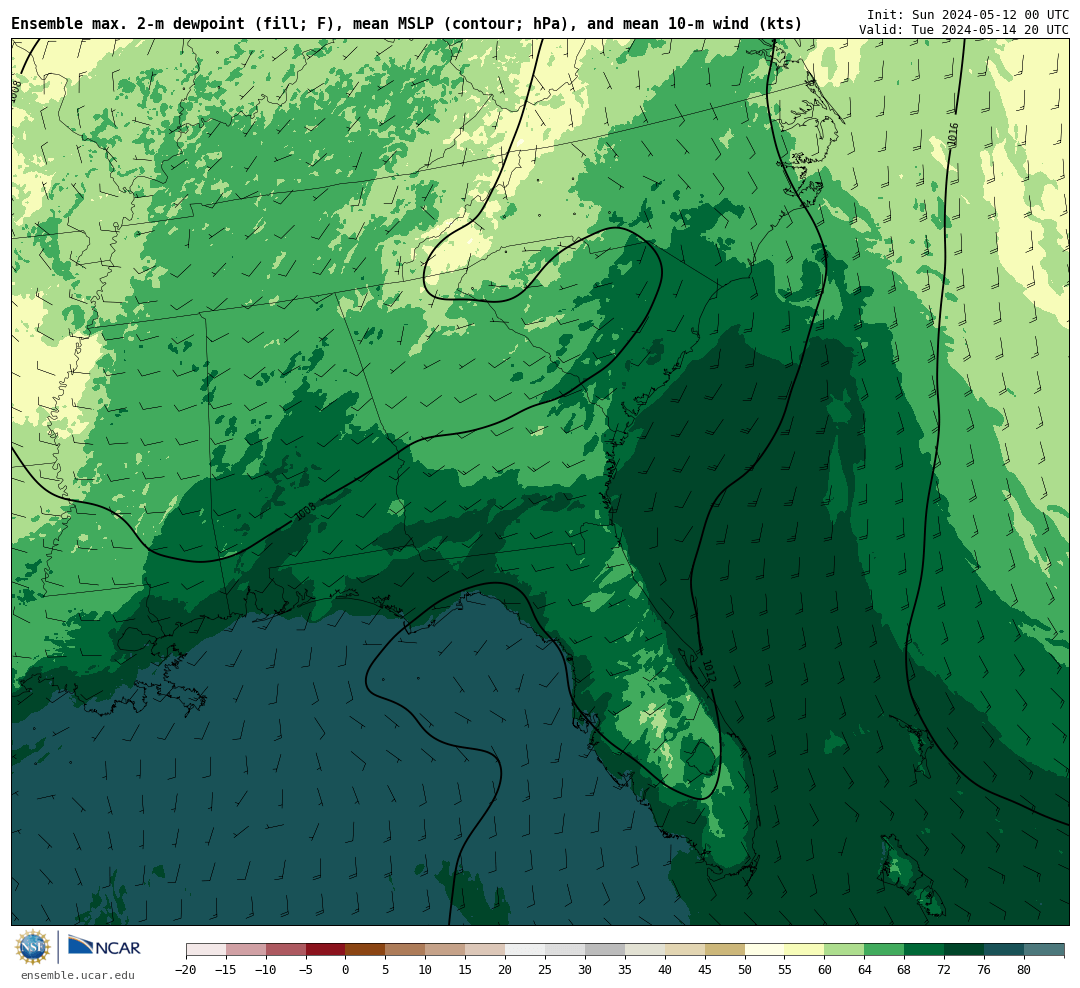Pick the tan swatch between 40 and 45
The width and height of the screenshot is (1080, 988).
tap(685, 950)
